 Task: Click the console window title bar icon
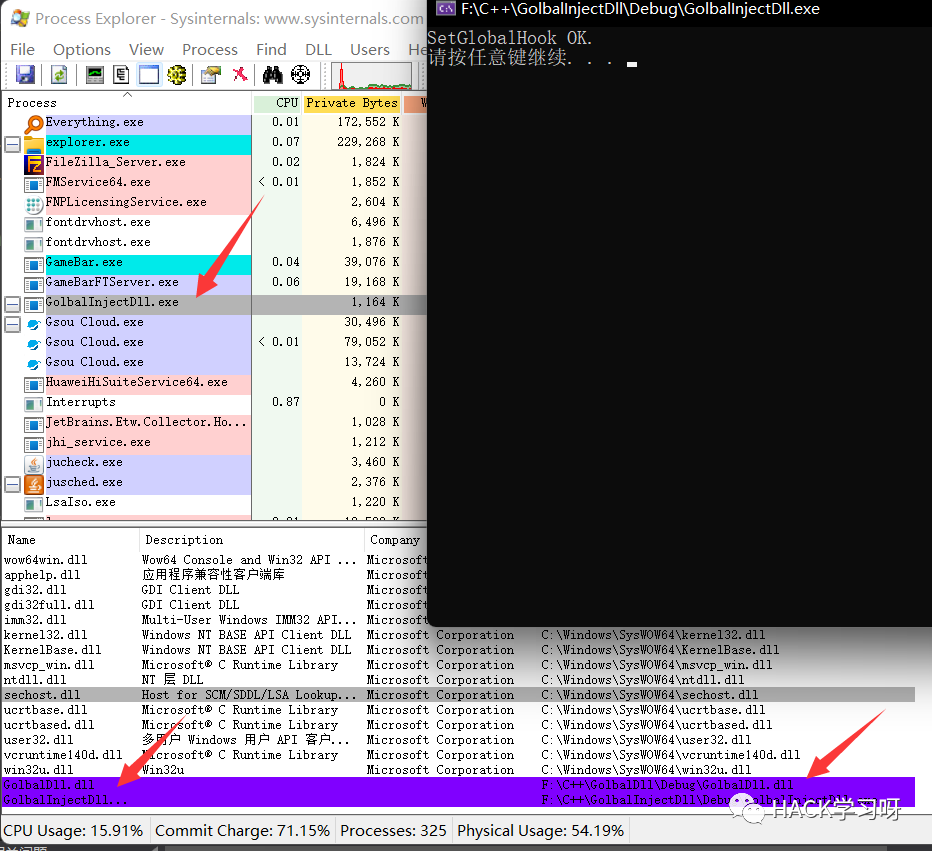(446, 9)
